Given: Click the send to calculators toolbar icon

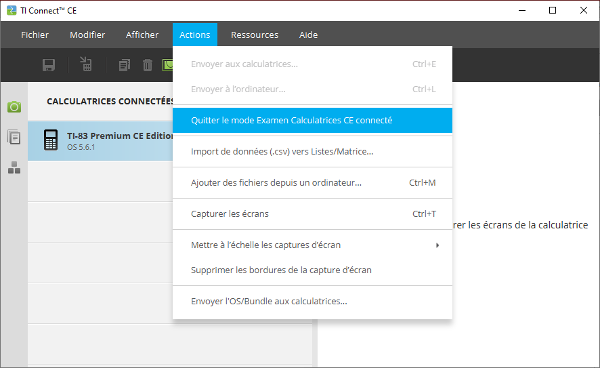Looking at the screenshot, I should point(86,64).
